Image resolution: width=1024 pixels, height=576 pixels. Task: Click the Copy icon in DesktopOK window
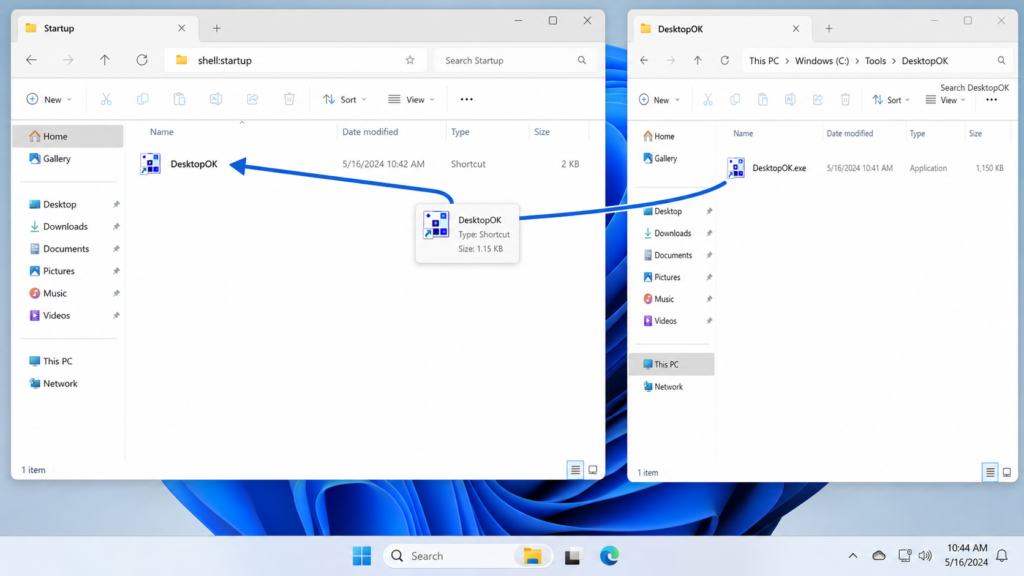click(x=735, y=100)
